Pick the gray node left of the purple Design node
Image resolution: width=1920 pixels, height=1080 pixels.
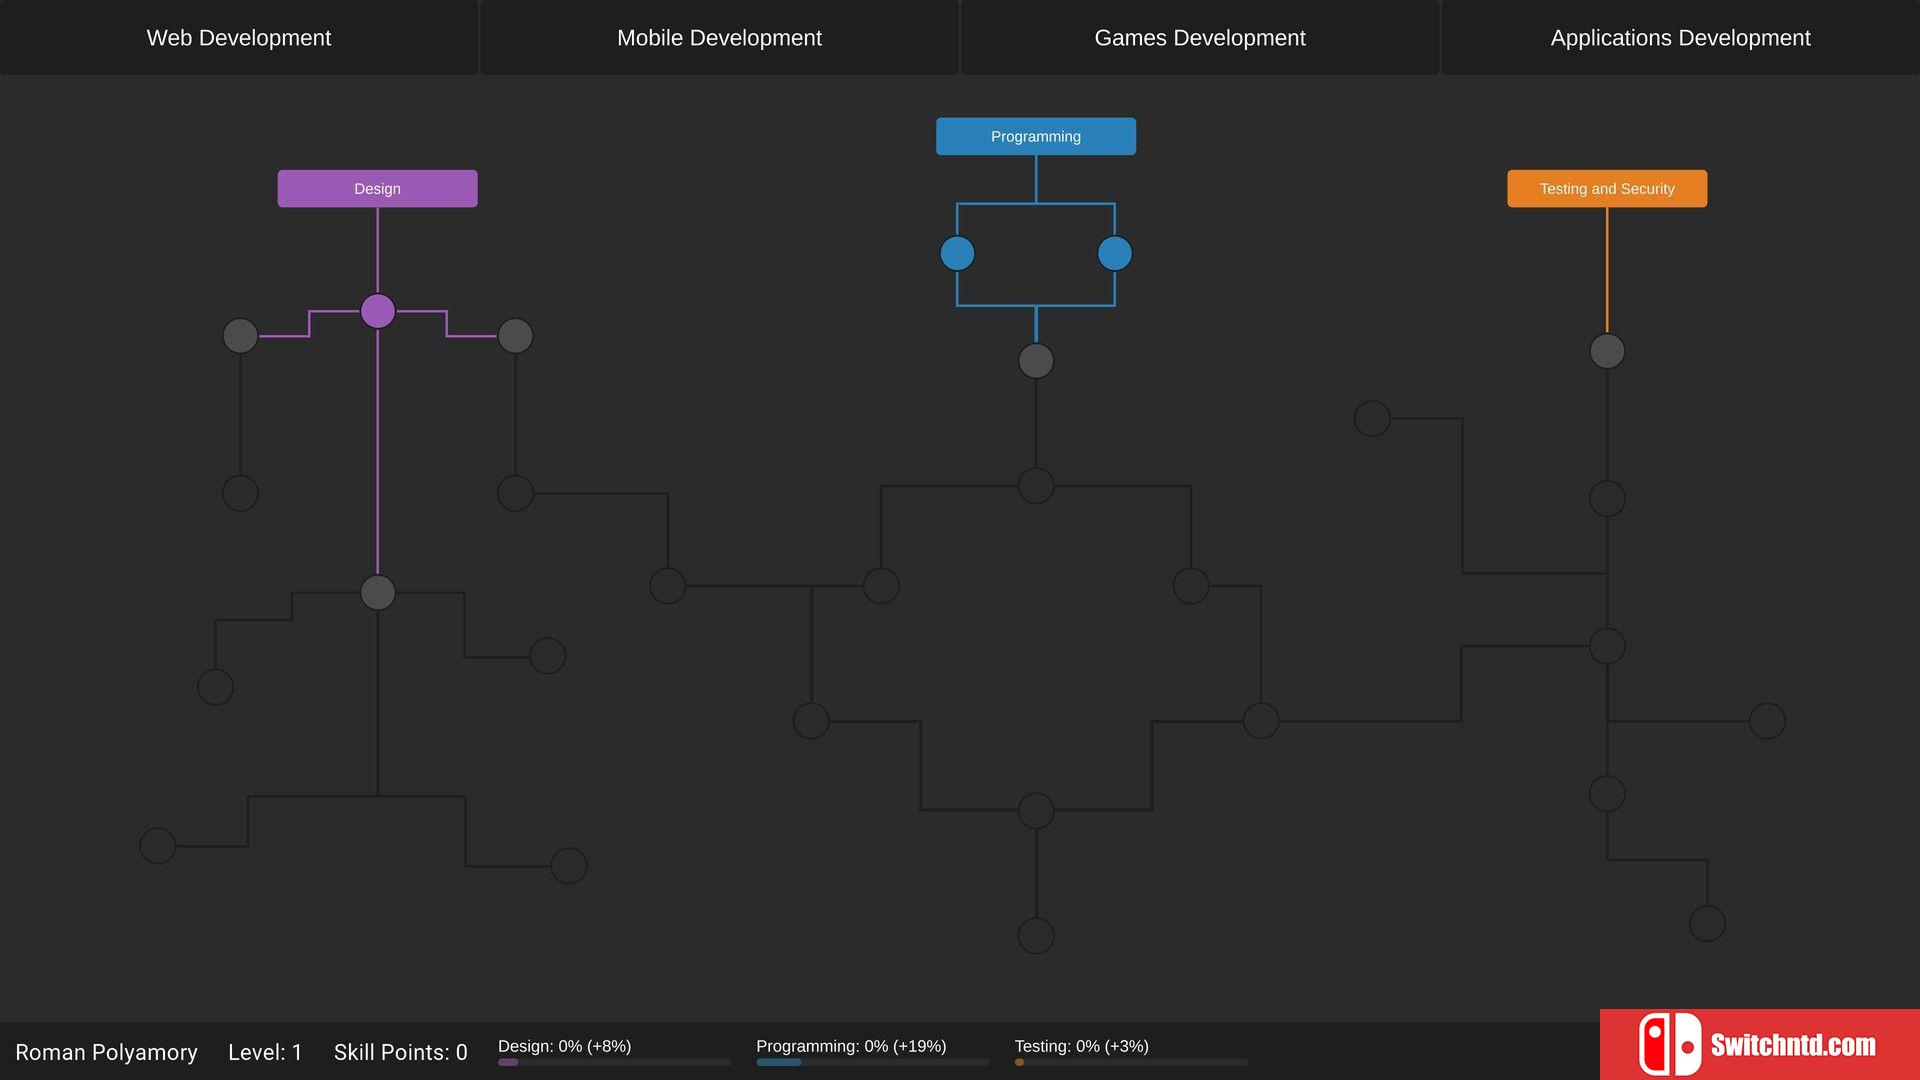point(240,336)
